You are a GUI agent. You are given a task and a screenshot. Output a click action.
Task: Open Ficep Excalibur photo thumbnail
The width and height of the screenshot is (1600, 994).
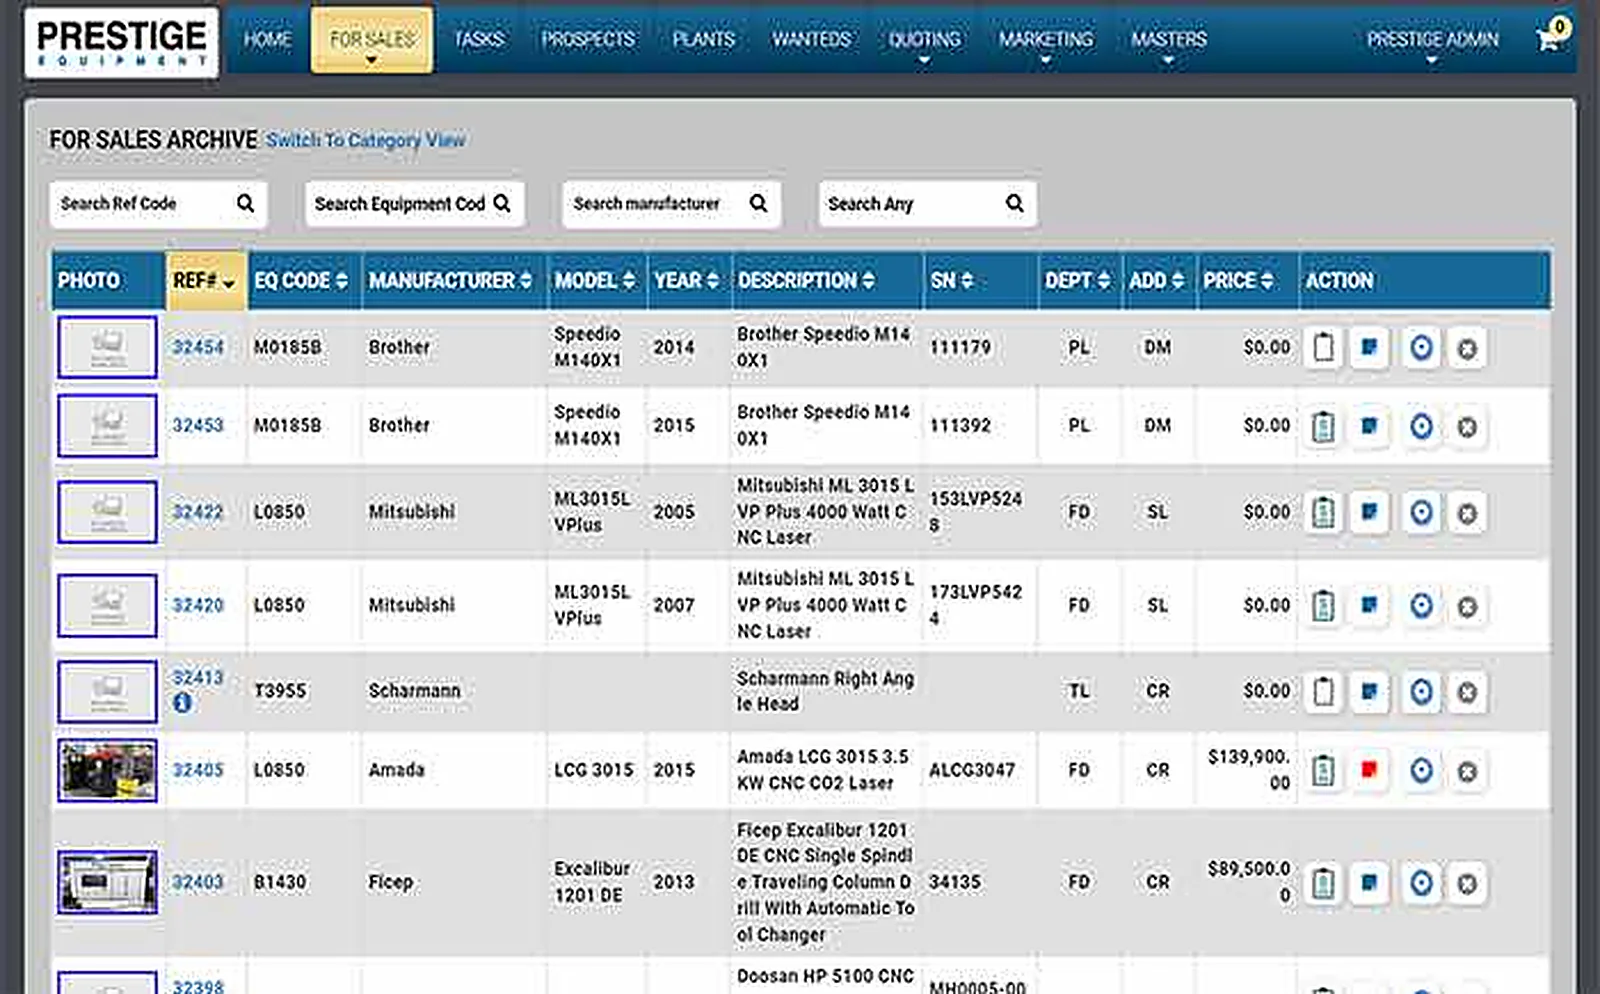(x=107, y=882)
